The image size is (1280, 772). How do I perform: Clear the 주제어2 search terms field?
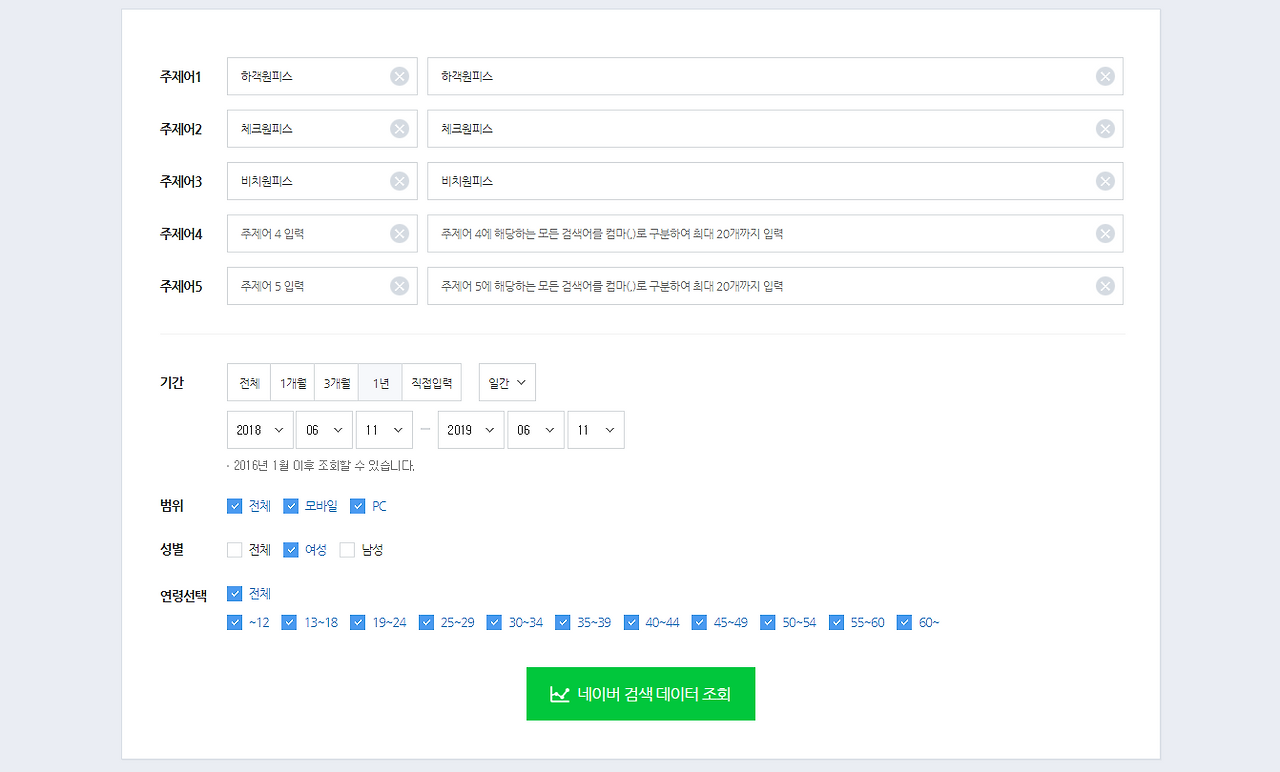(x=1105, y=128)
